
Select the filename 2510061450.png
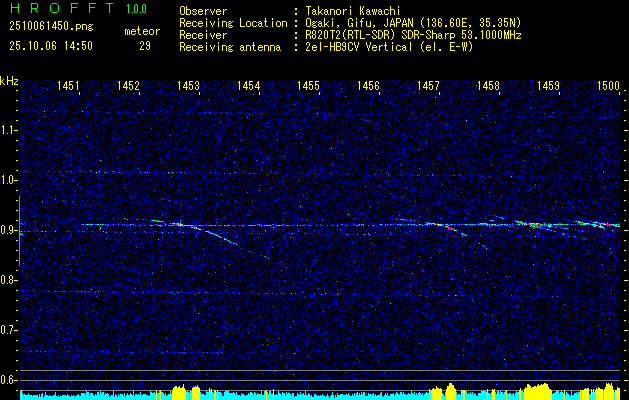point(51,27)
